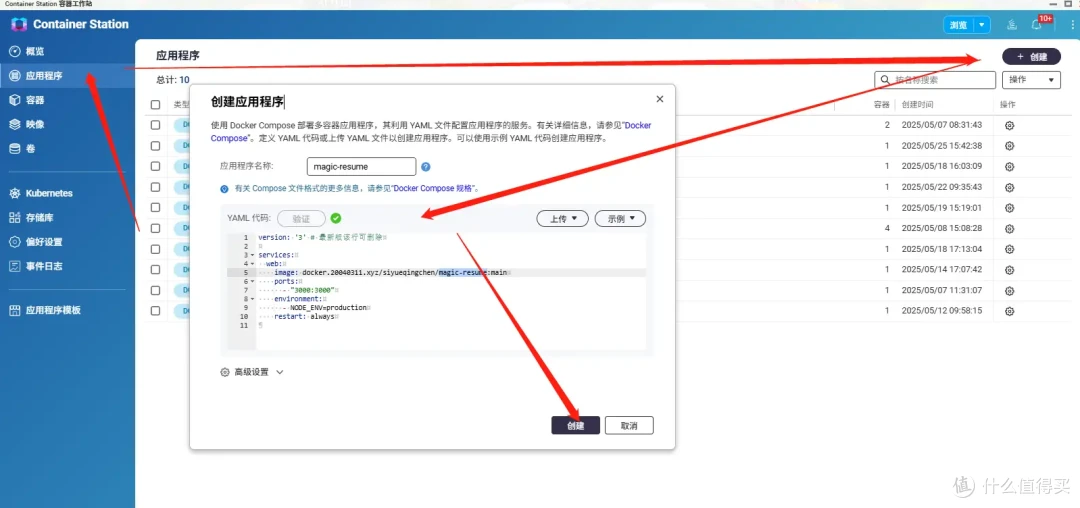Open the Docker Compose 规格 link
The width and height of the screenshot is (1080, 508).
(435, 188)
